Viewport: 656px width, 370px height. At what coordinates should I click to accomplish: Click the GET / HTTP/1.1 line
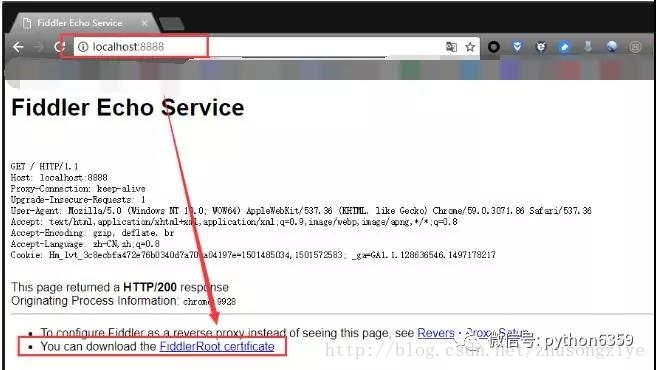click(x=45, y=166)
